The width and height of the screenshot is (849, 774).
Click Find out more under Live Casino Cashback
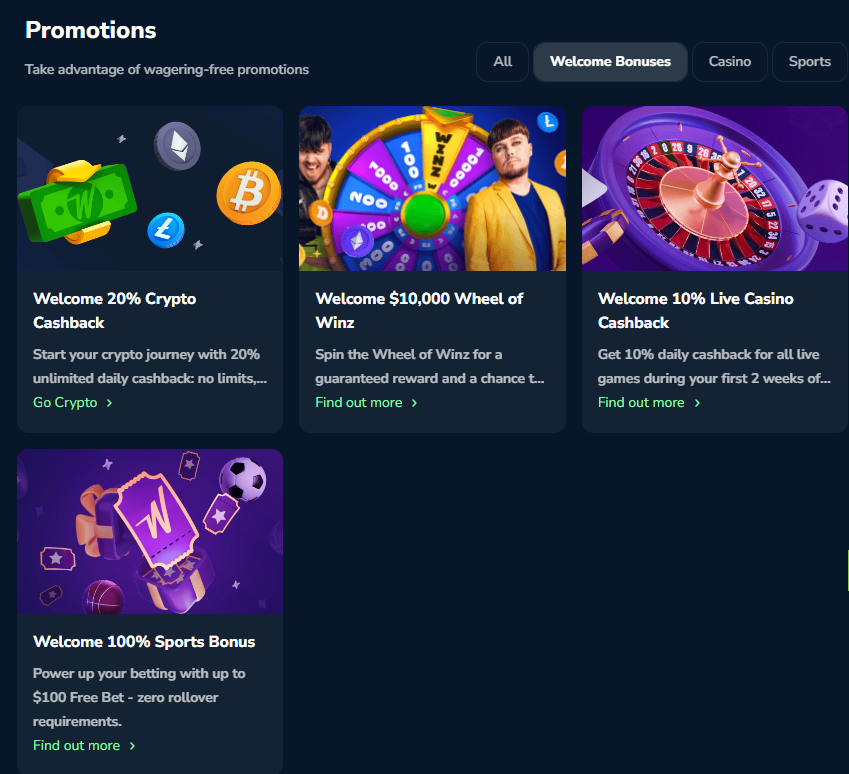(641, 403)
